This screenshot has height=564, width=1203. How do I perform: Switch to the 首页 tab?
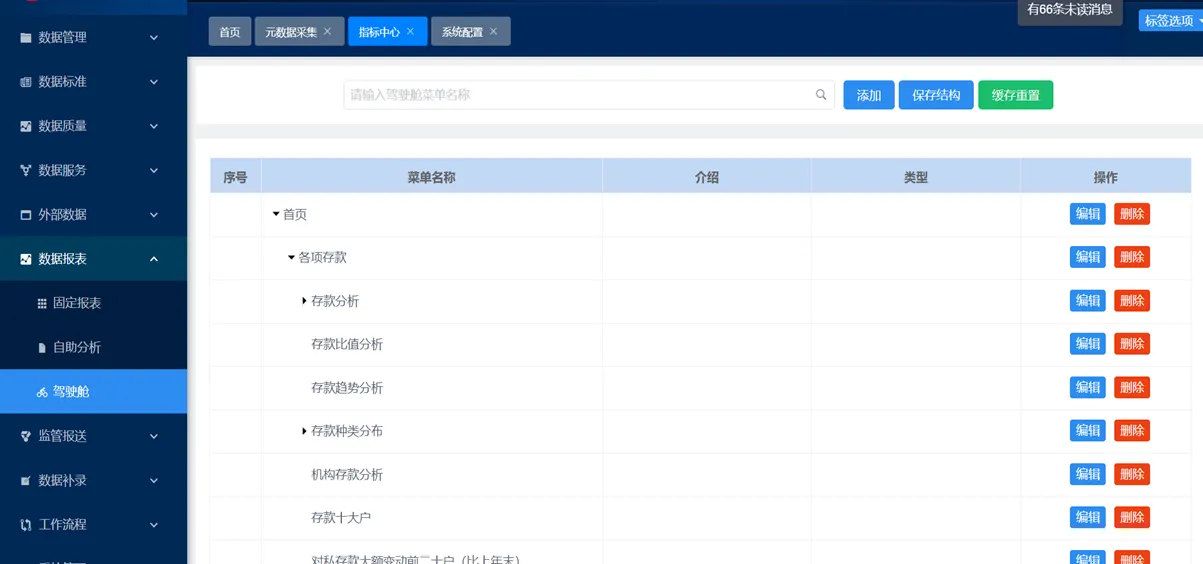[x=230, y=32]
